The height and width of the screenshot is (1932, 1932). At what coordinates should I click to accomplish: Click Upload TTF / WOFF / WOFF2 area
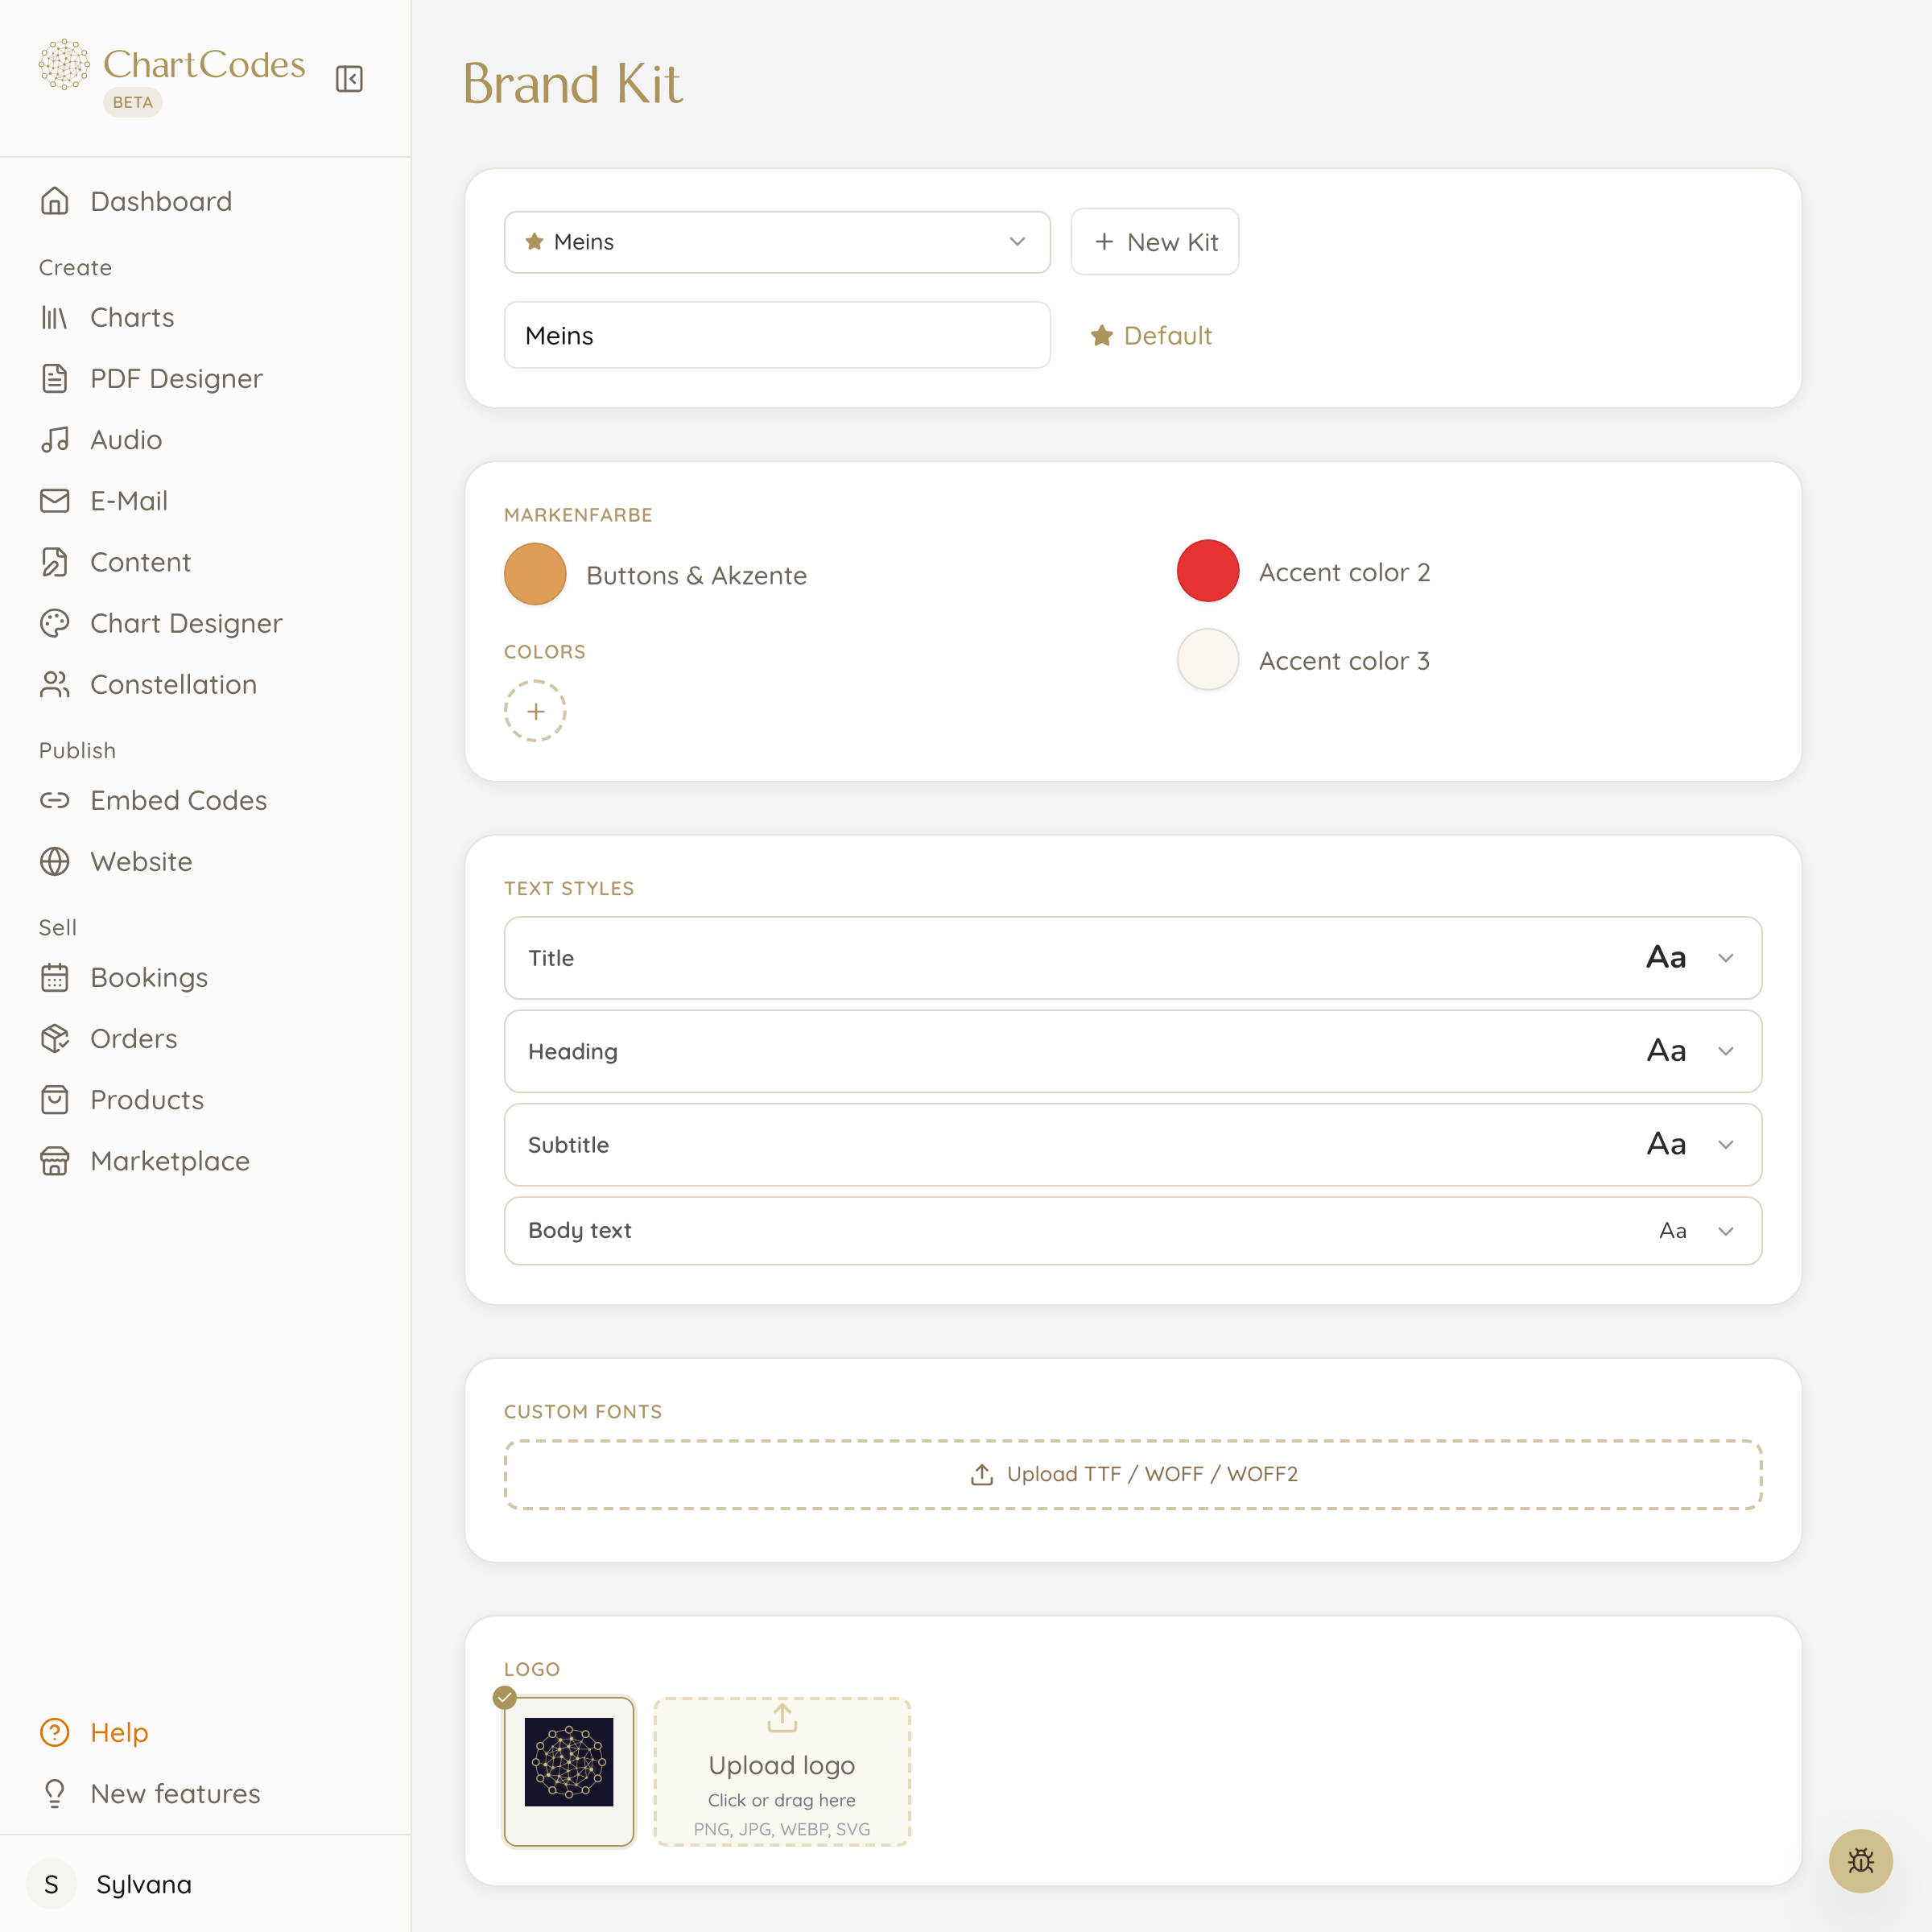click(1133, 1474)
